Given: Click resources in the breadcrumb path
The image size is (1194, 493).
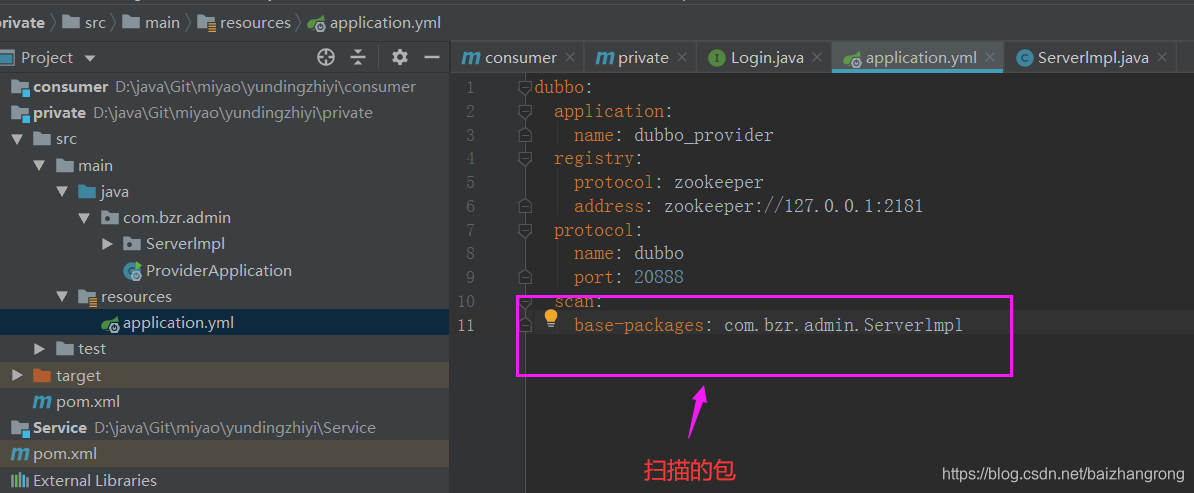Looking at the screenshot, I should tap(255, 23).
